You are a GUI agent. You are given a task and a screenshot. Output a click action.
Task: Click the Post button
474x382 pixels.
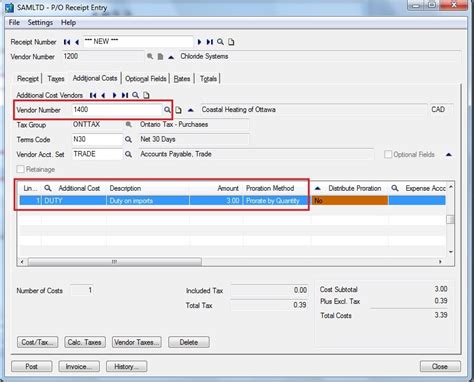32,366
